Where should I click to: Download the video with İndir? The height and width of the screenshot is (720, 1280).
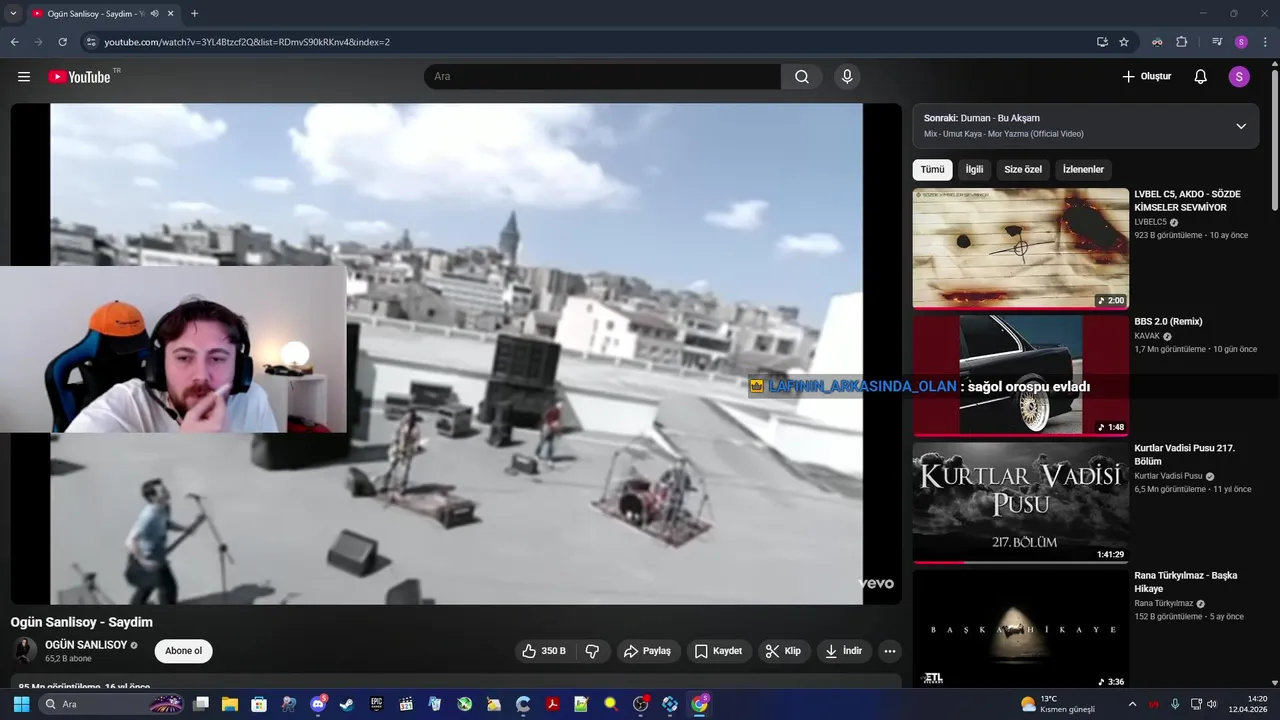pos(843,651)
